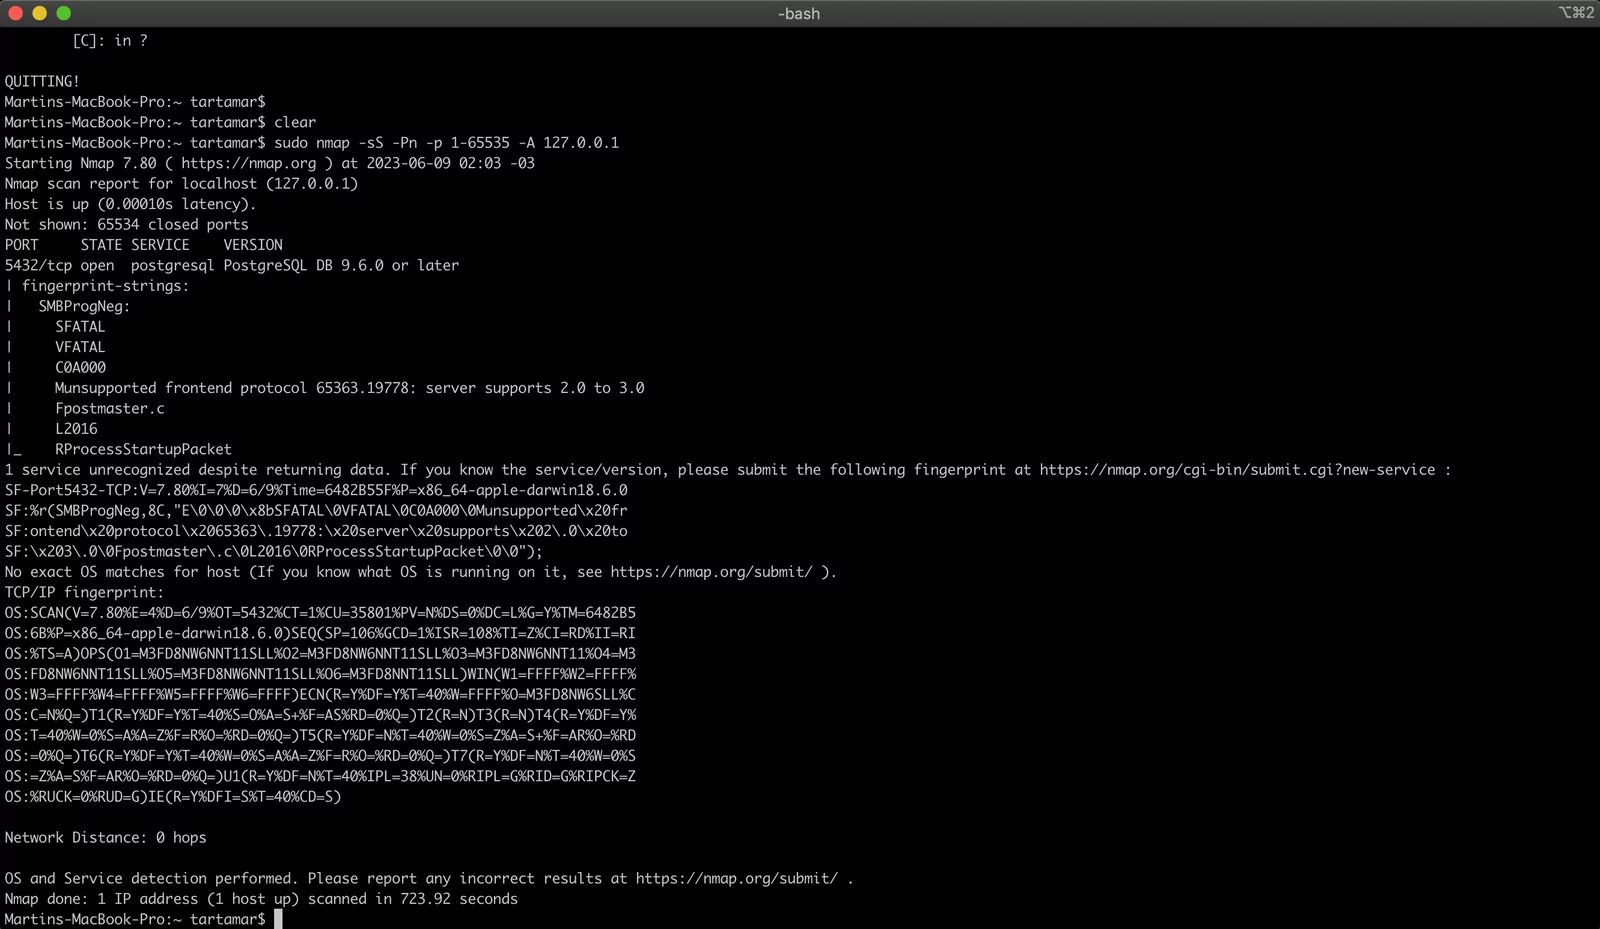Minimize Terminal using the yellow button
Screen dimensions: 1600x929
39,13
